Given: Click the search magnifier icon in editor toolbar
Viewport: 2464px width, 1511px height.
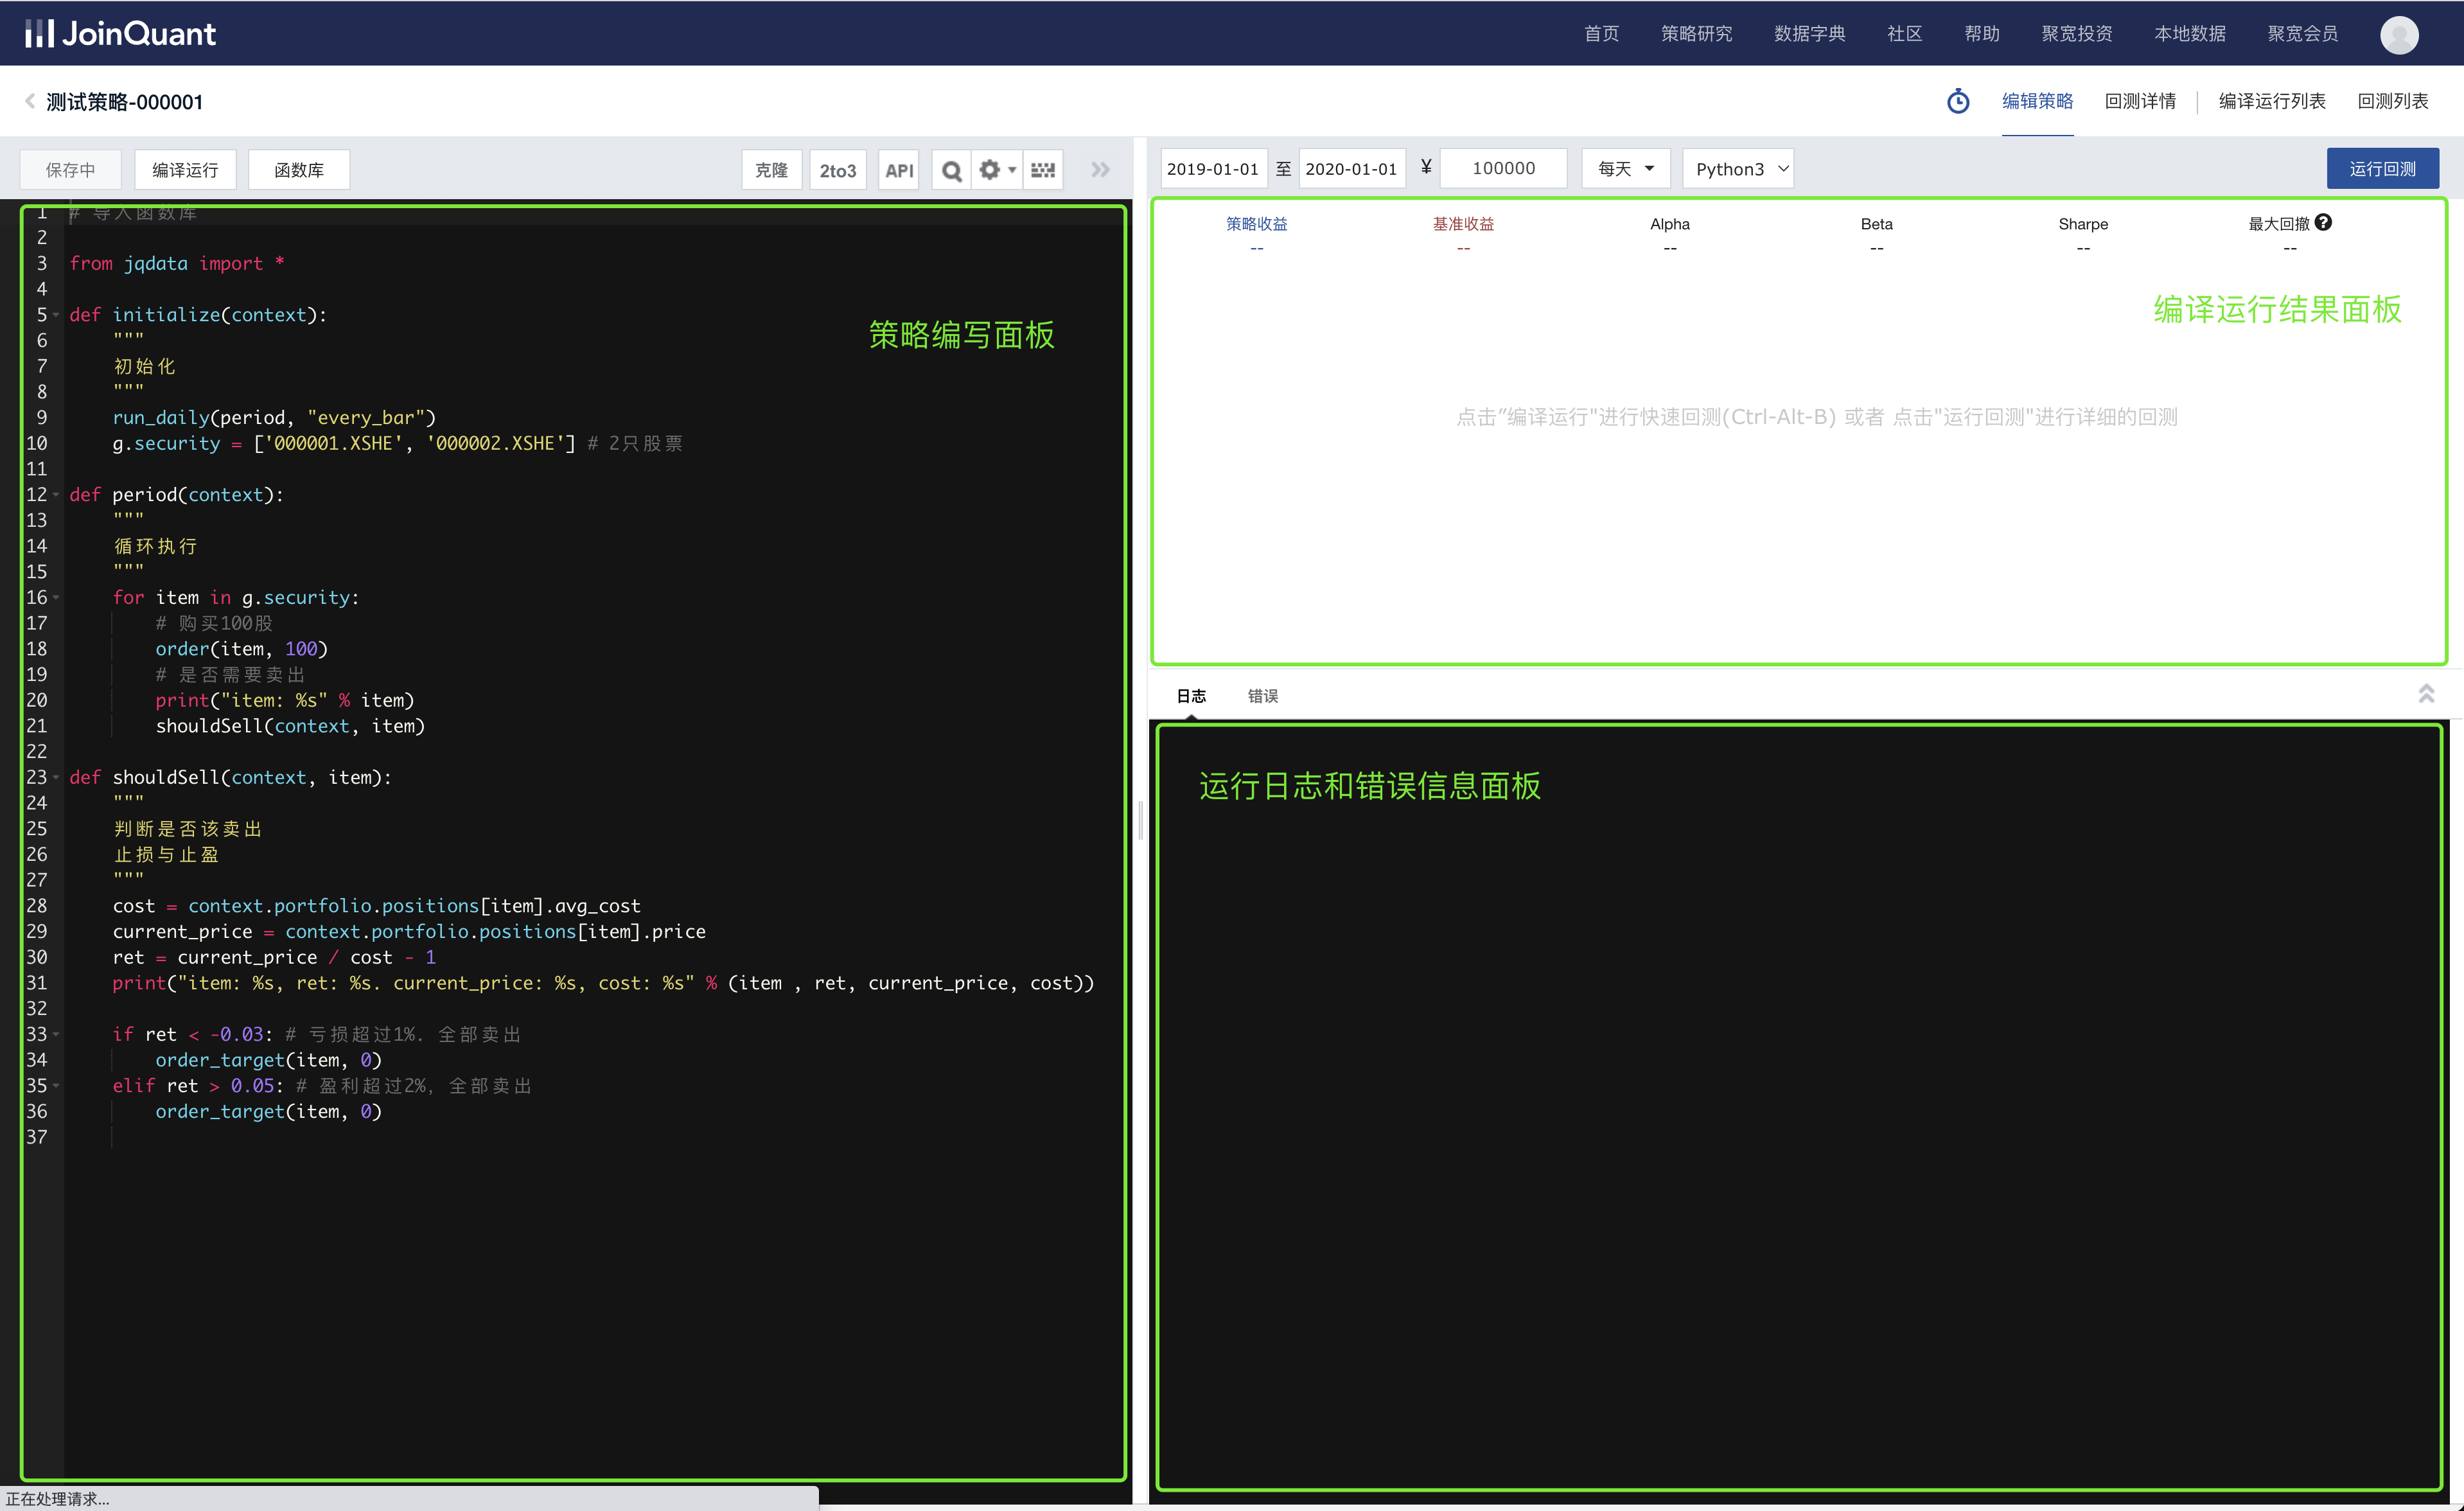Looking at the screenshot, I should [951, 170].
